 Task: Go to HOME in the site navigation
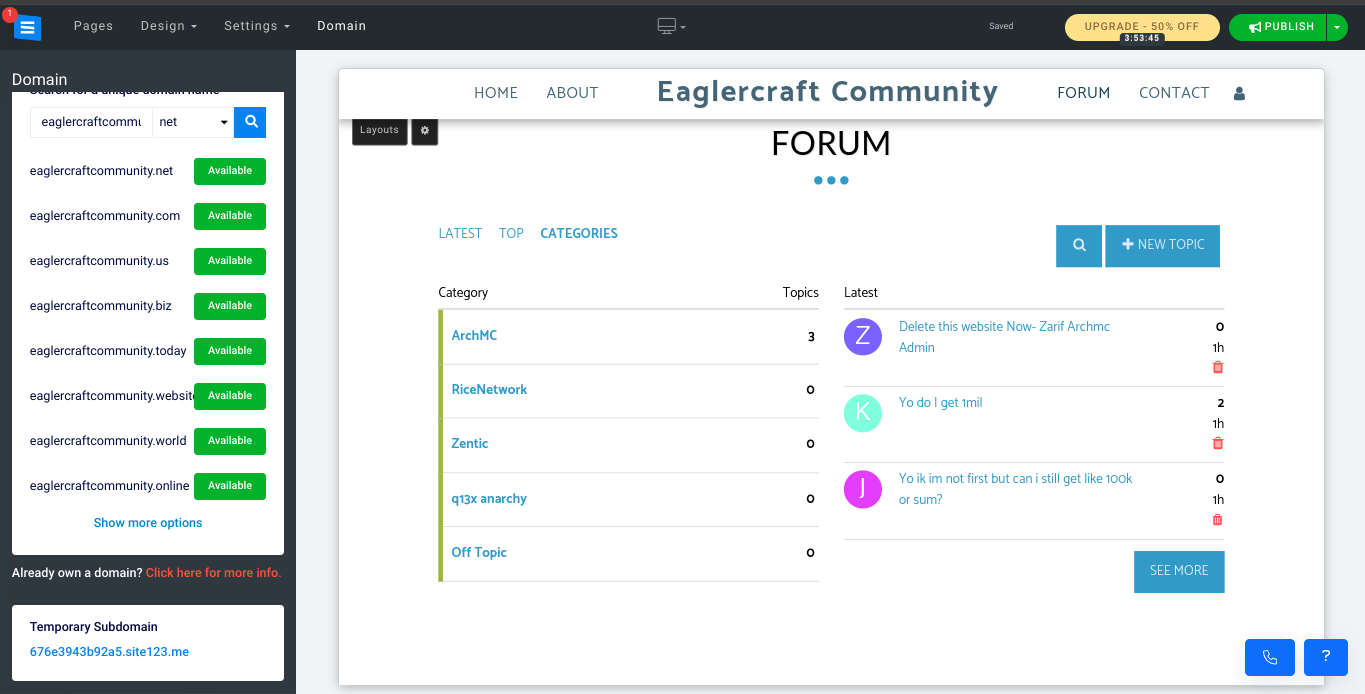496,93
